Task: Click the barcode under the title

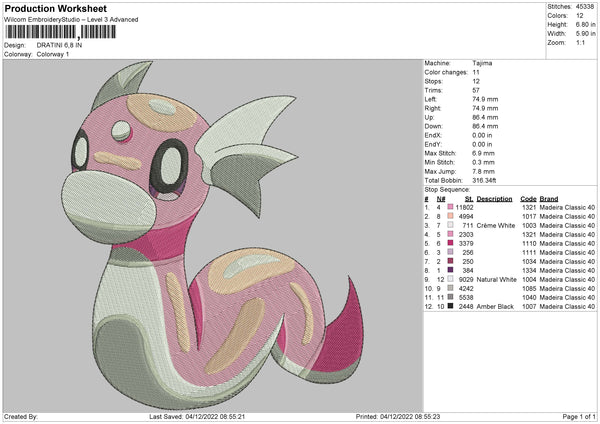Action: tap(60, 32)
